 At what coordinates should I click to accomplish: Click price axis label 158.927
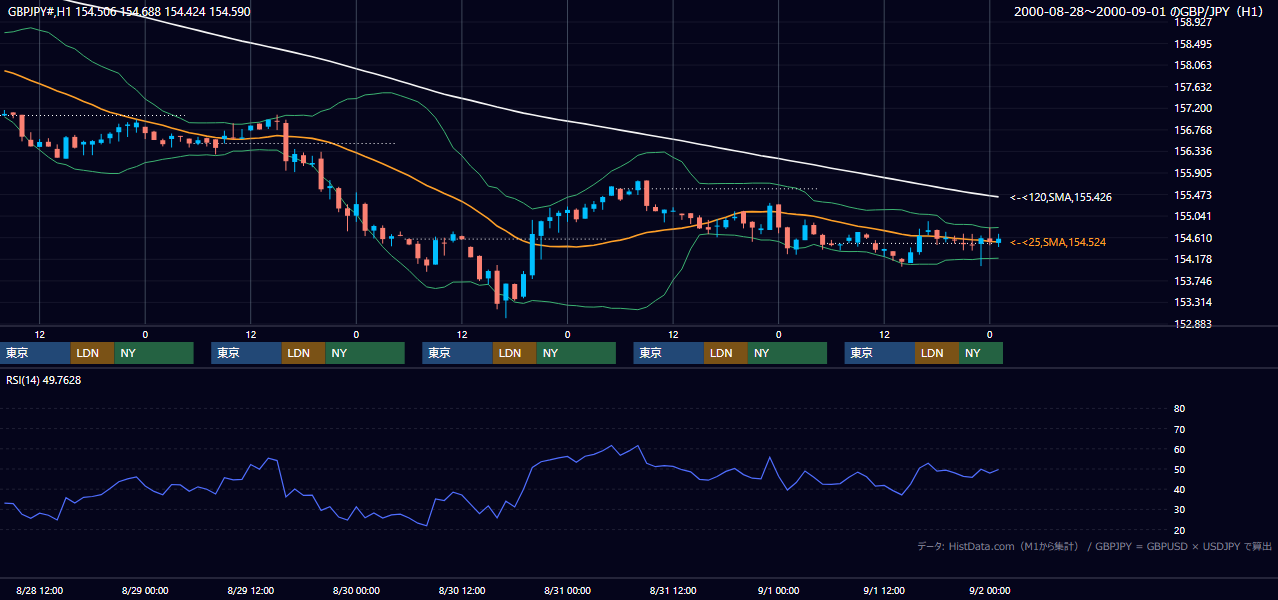click(1193, 22)
